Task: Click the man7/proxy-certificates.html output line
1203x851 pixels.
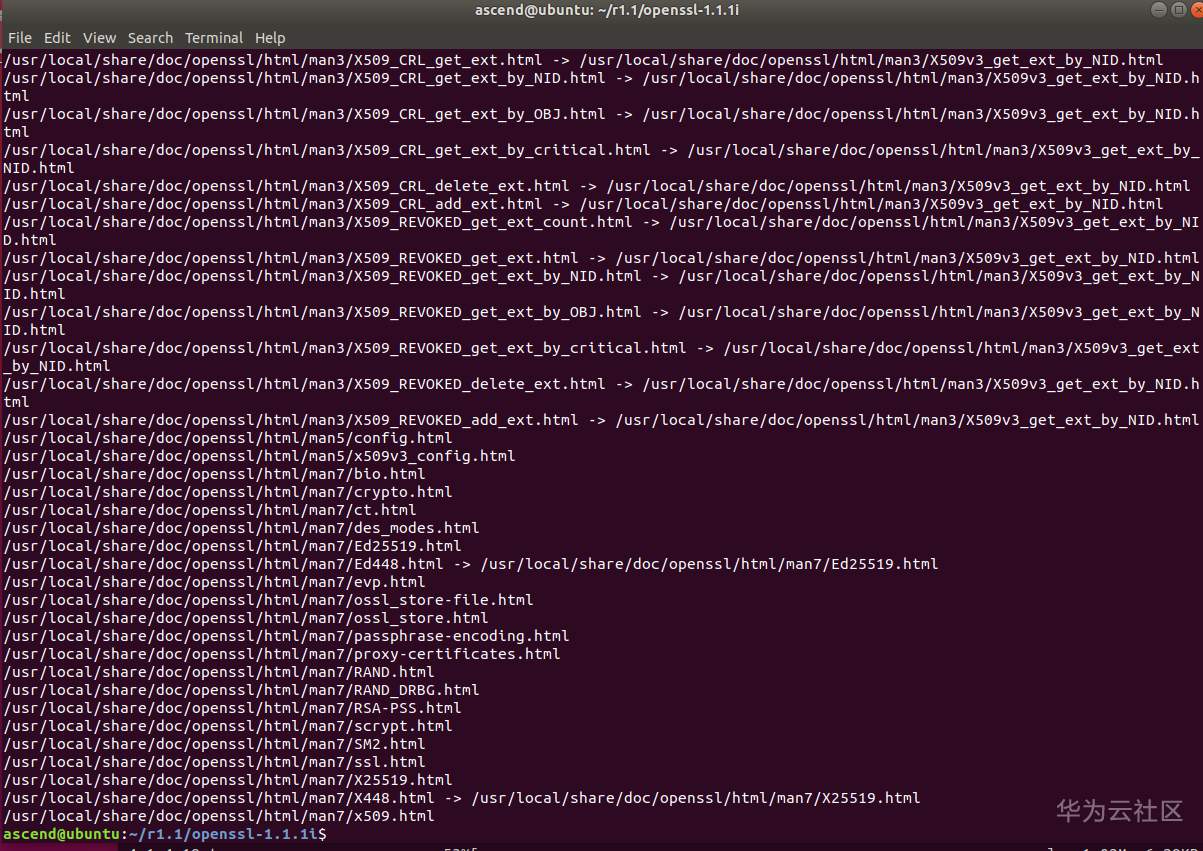Action: [x=281, y=654]
